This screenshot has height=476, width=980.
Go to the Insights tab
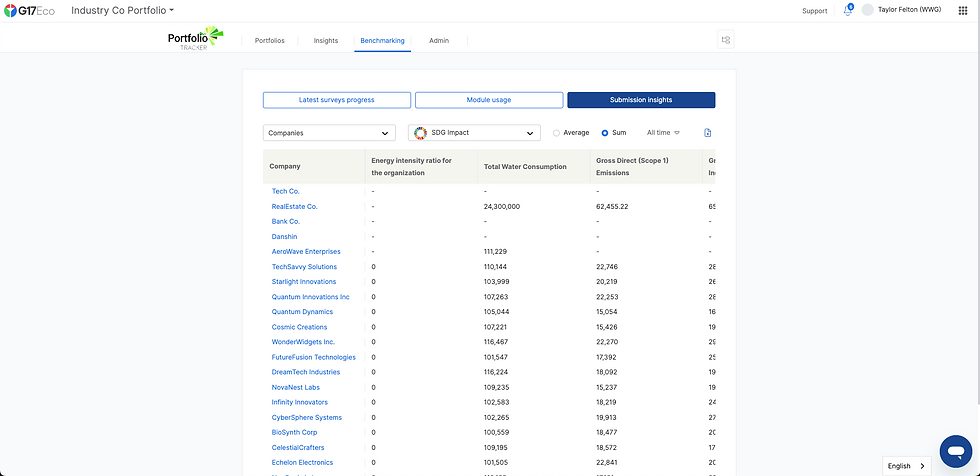(326, 41)
